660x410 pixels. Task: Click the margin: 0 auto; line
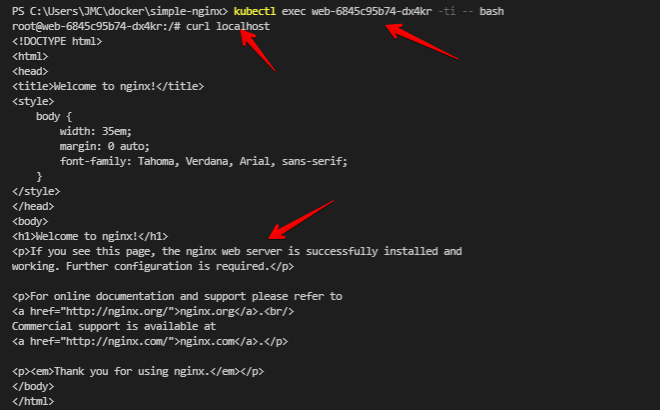104,146
